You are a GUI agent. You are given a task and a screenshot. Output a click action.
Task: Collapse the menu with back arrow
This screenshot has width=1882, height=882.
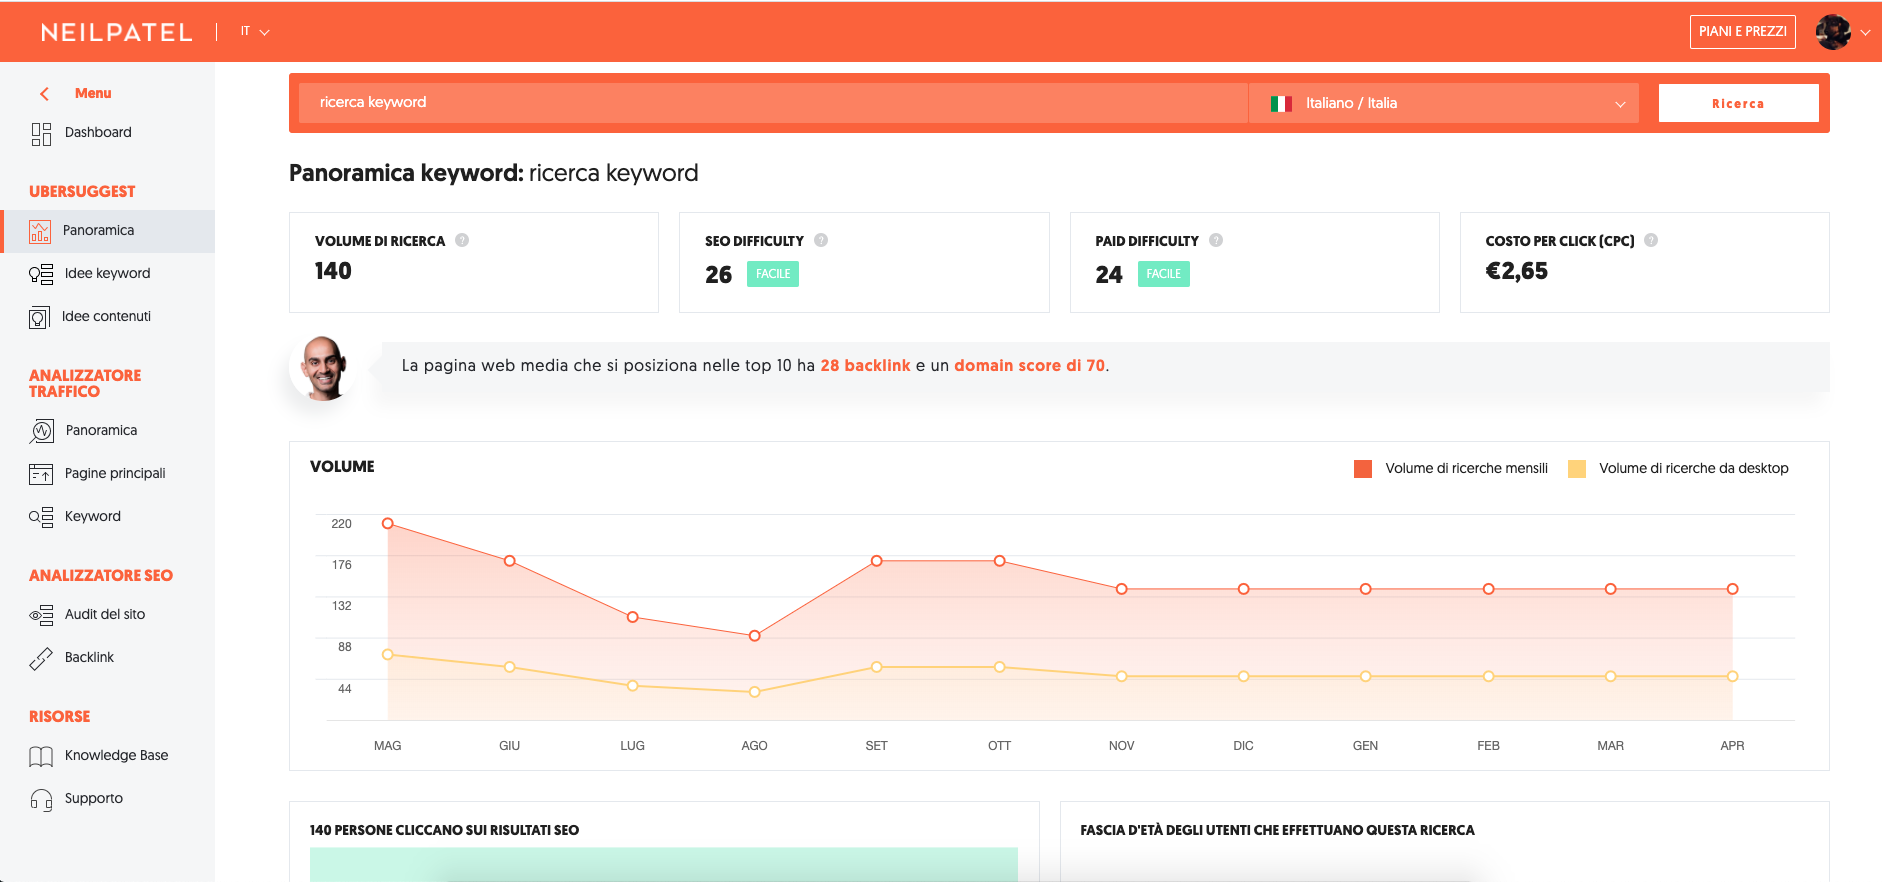coord(44,94)
